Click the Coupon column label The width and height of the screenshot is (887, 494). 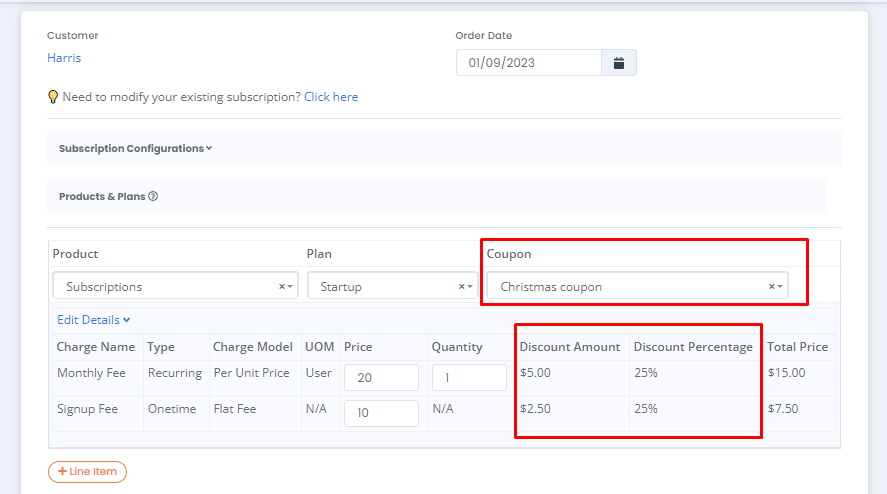point(509,254)
